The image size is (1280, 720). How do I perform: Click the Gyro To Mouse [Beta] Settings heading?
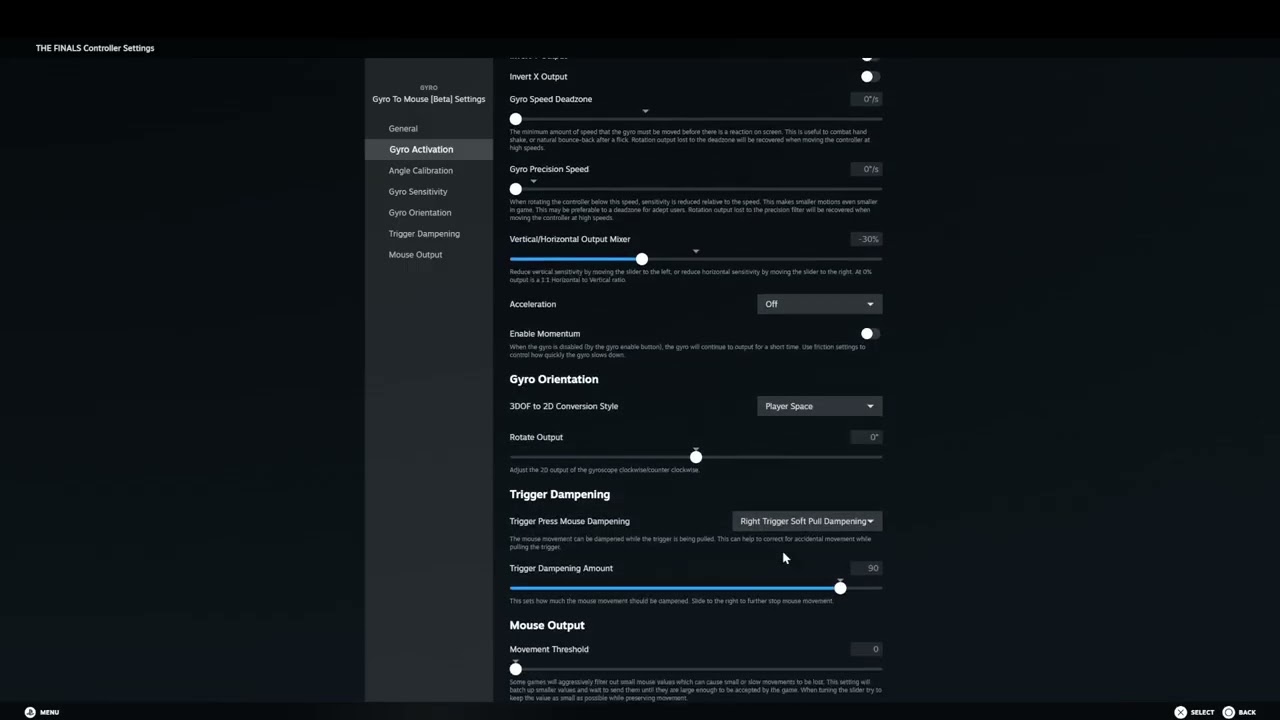pos(428,99)
